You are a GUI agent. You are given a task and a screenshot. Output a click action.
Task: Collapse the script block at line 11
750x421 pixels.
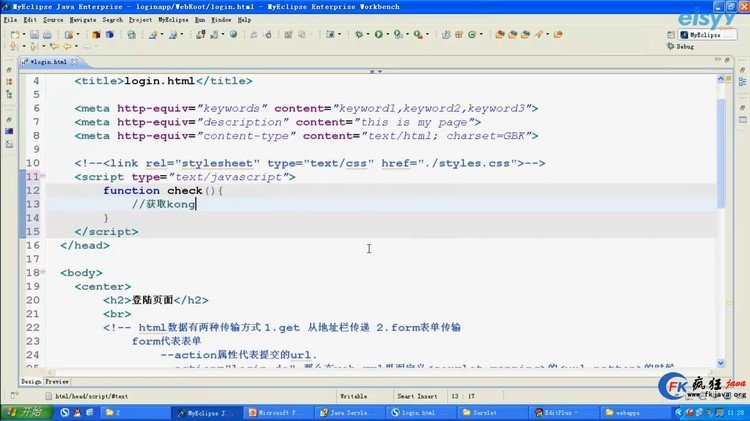coord(43,177)
